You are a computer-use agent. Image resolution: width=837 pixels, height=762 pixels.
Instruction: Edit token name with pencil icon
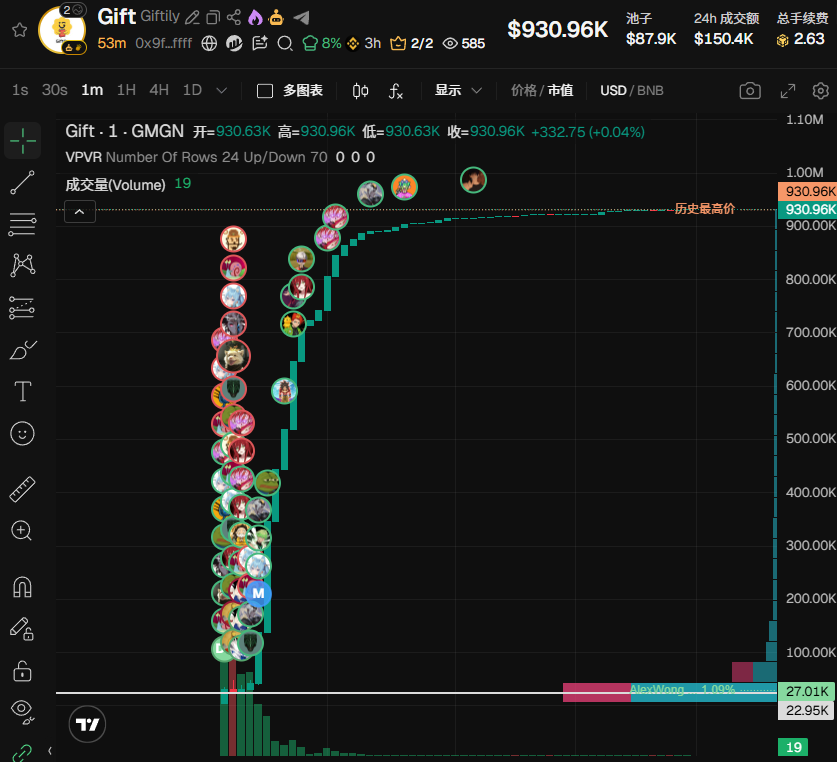(192, 18)
